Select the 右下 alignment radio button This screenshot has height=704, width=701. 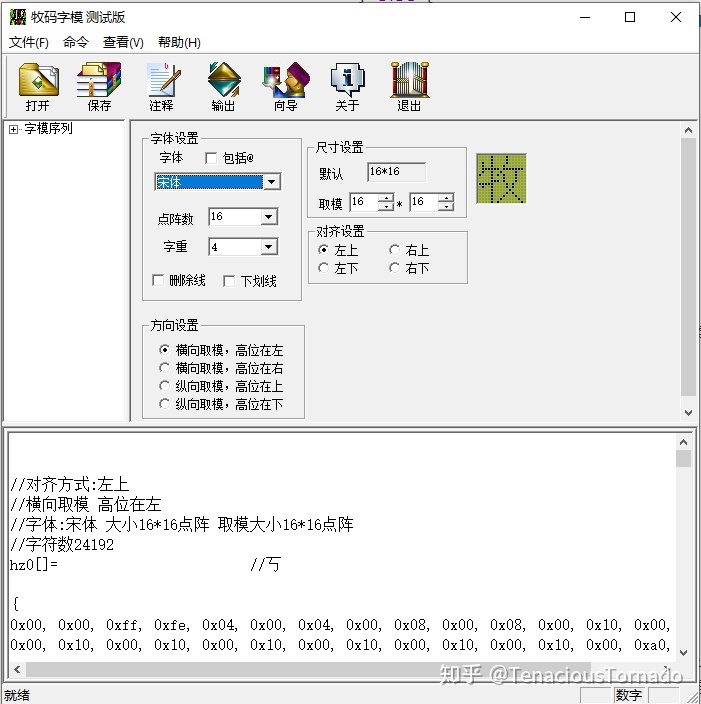pyautogui.click(x=394, y=268)
